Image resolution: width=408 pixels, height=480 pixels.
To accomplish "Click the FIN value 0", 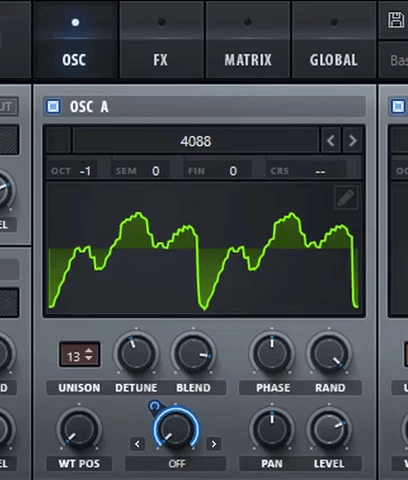I will tap(233, 171).
